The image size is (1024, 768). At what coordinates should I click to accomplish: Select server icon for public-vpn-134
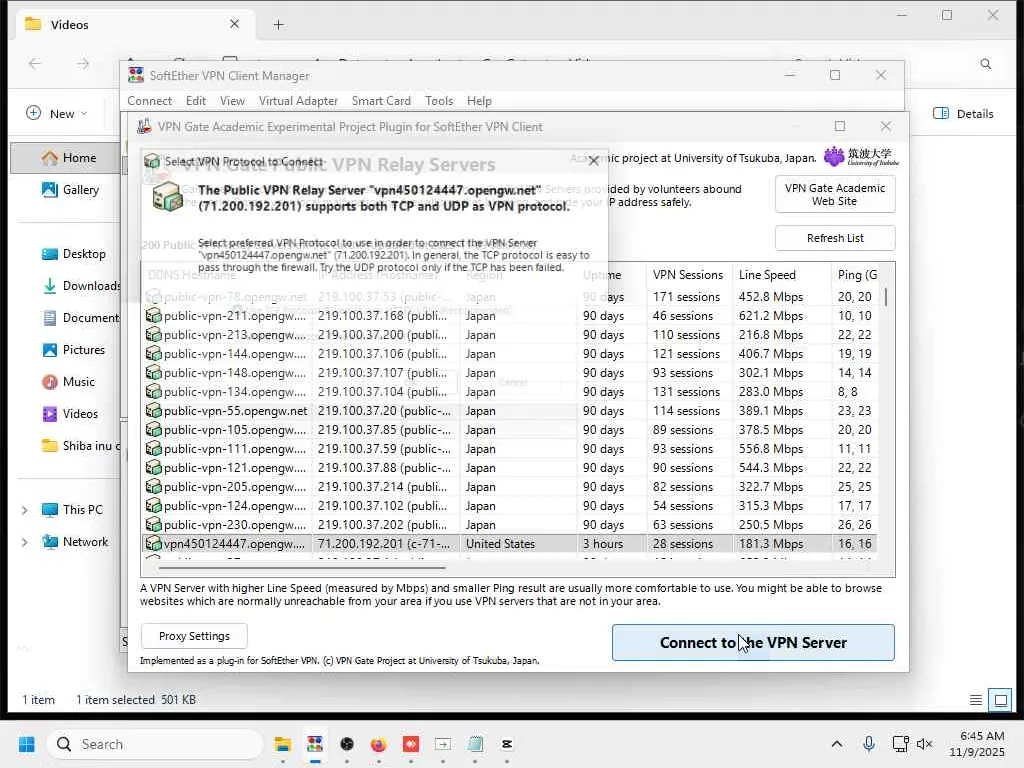(153, 391)
